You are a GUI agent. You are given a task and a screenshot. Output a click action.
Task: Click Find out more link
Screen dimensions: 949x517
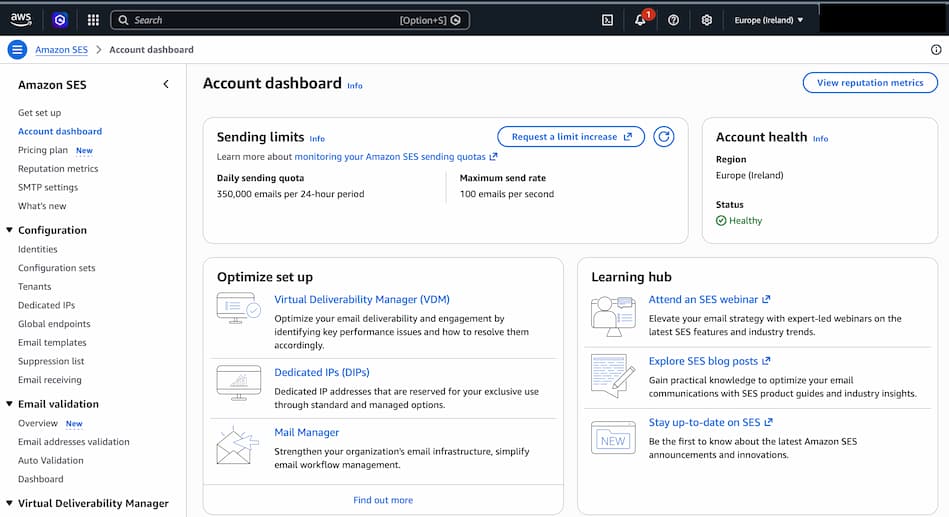coord(383,500)
